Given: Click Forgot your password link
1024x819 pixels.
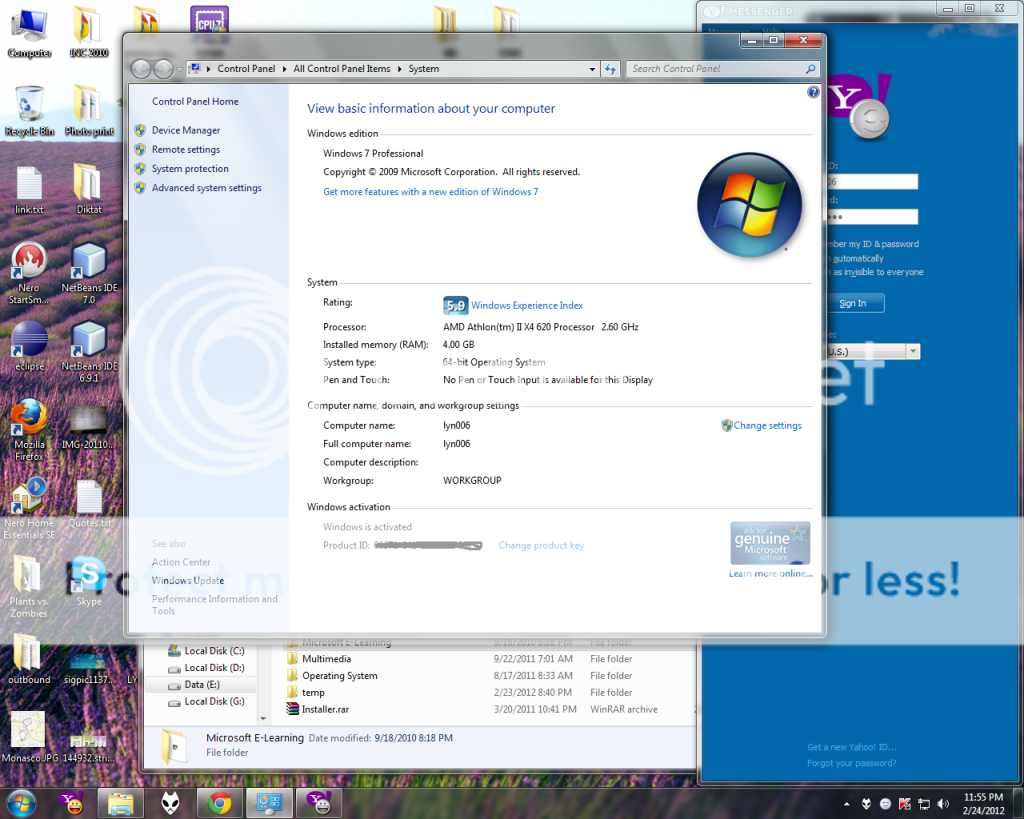Looking at the screenshot, I should pos(852,763).
